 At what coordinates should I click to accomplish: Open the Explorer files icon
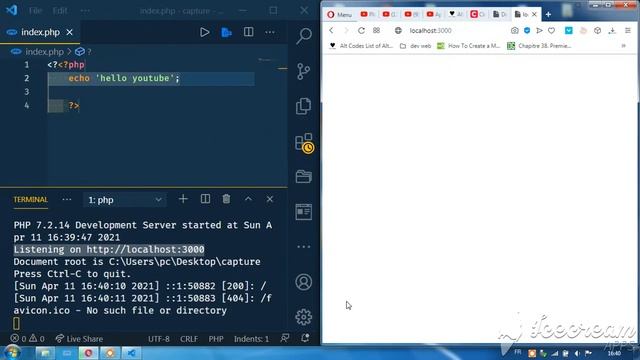(x=304, y=106)
